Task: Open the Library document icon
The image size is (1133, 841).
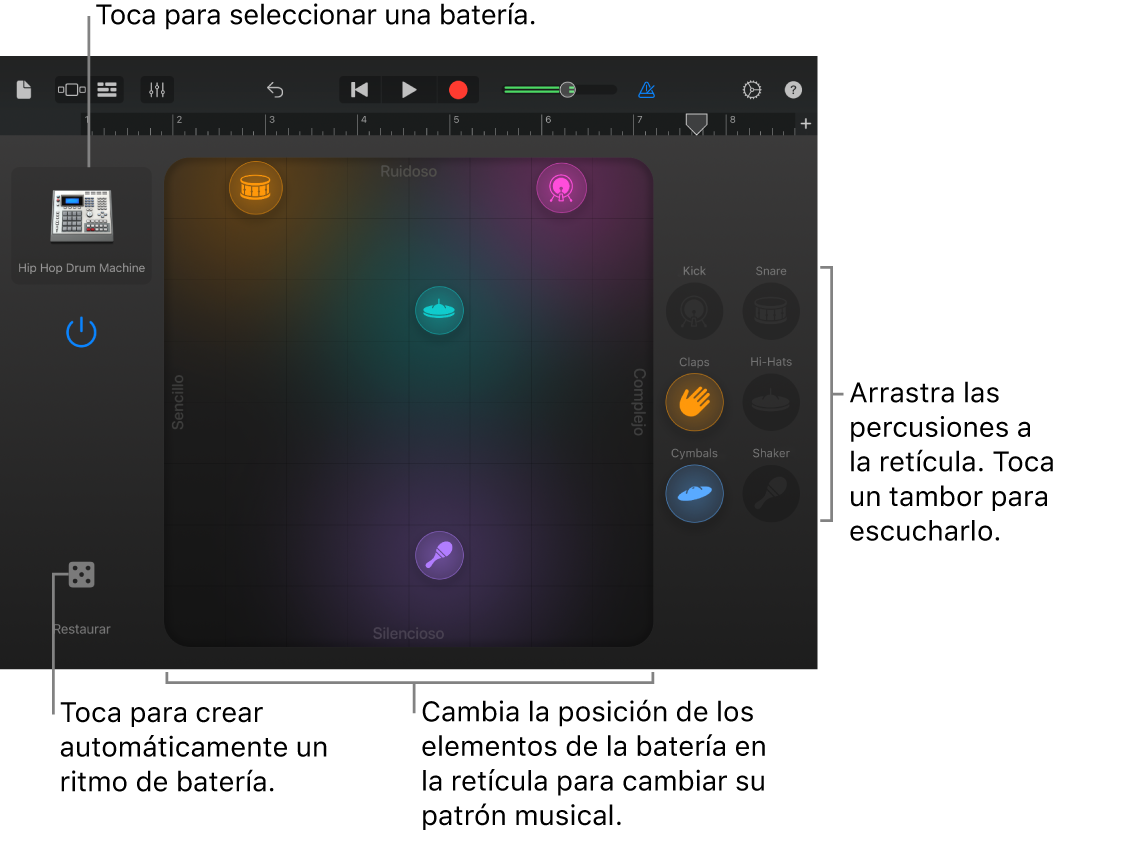Action: point(22,89)
